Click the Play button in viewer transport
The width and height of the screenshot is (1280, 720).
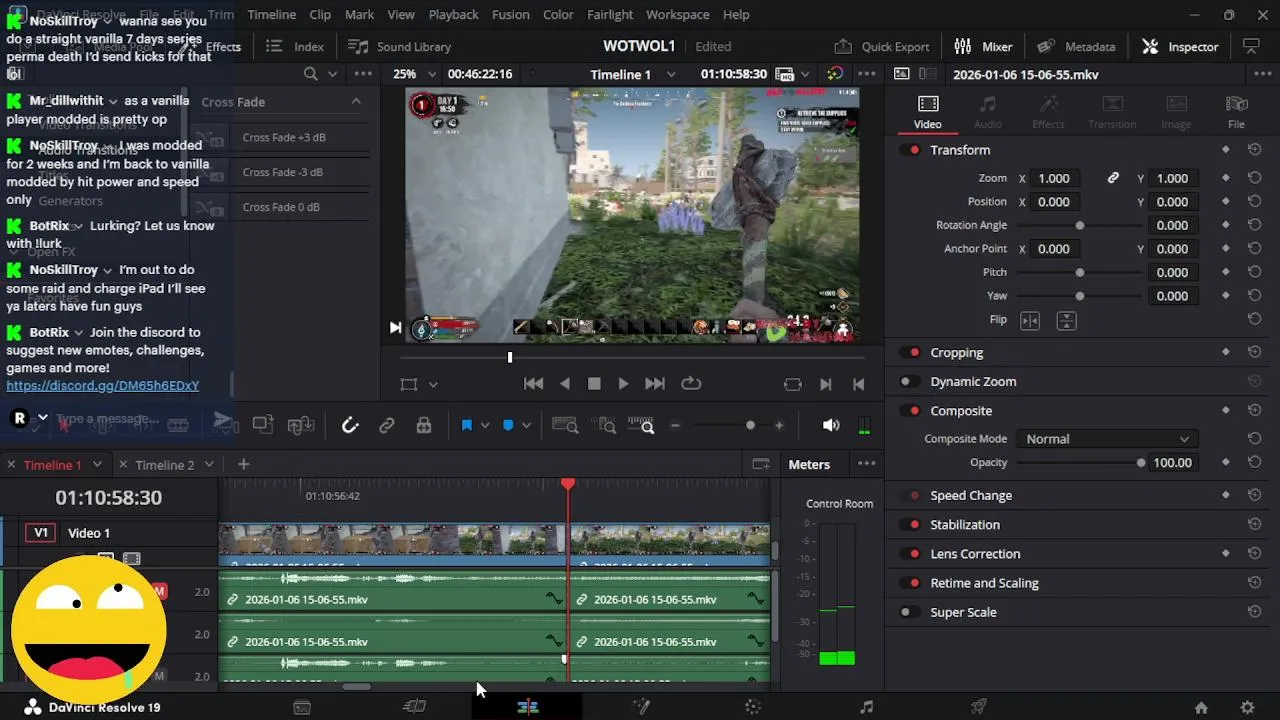(x=623, y=384)
